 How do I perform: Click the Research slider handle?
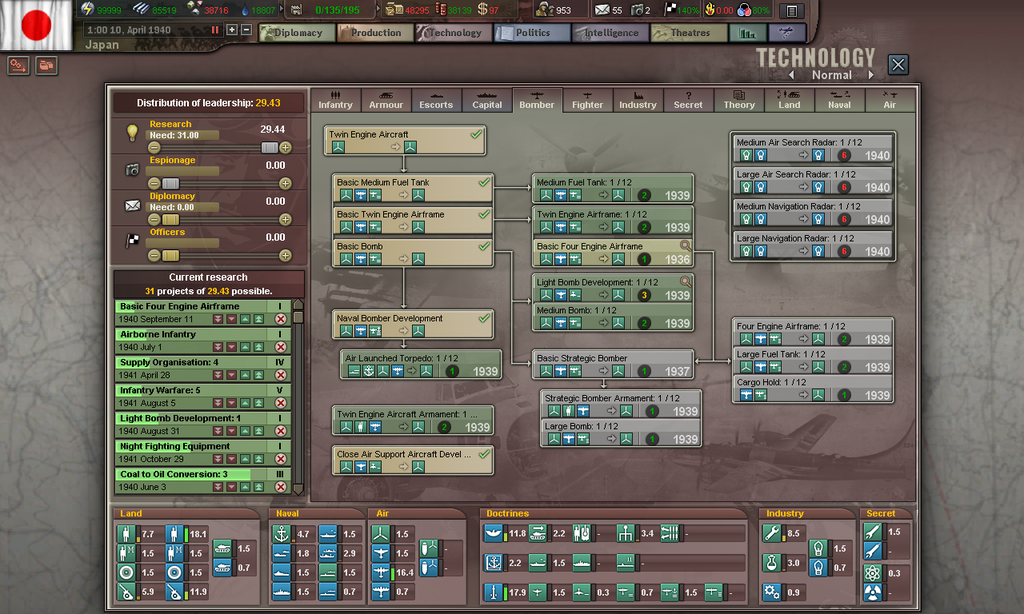(x=270, y=148)
